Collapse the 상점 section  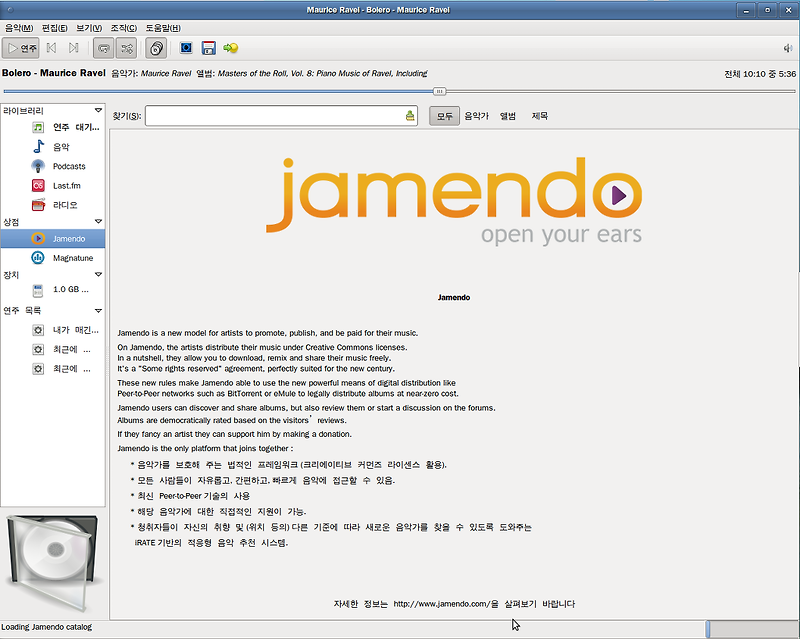(x=98, y=222)
